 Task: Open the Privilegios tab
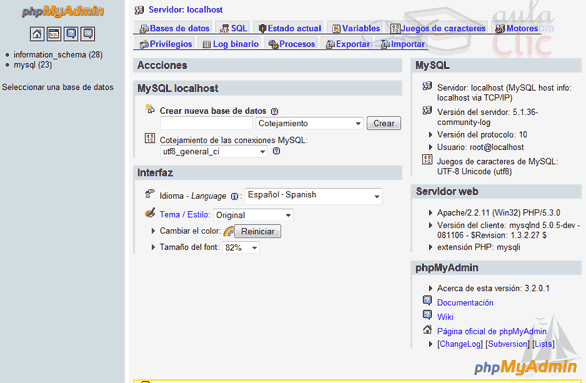coord(166,44)
